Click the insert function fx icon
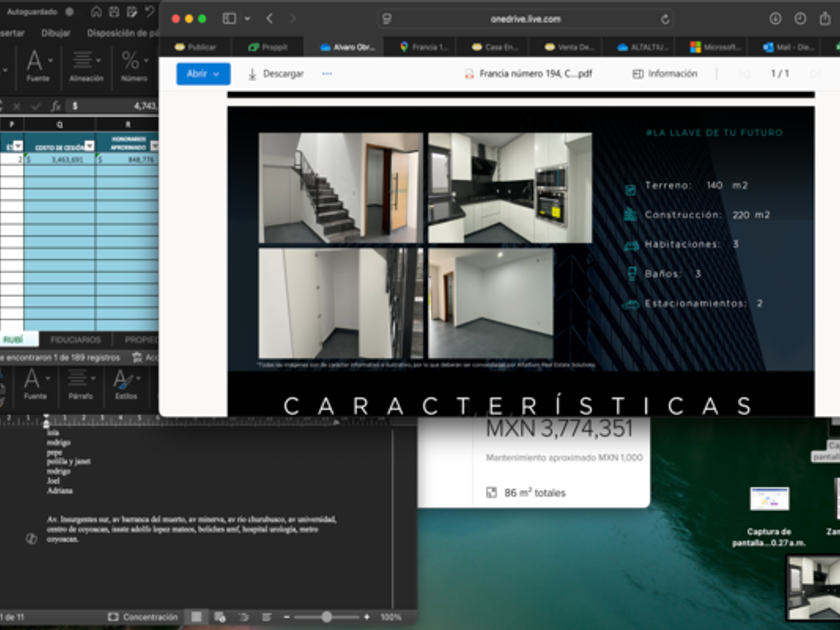Screen dimensions: 840x630 click(x=55, y=105)
